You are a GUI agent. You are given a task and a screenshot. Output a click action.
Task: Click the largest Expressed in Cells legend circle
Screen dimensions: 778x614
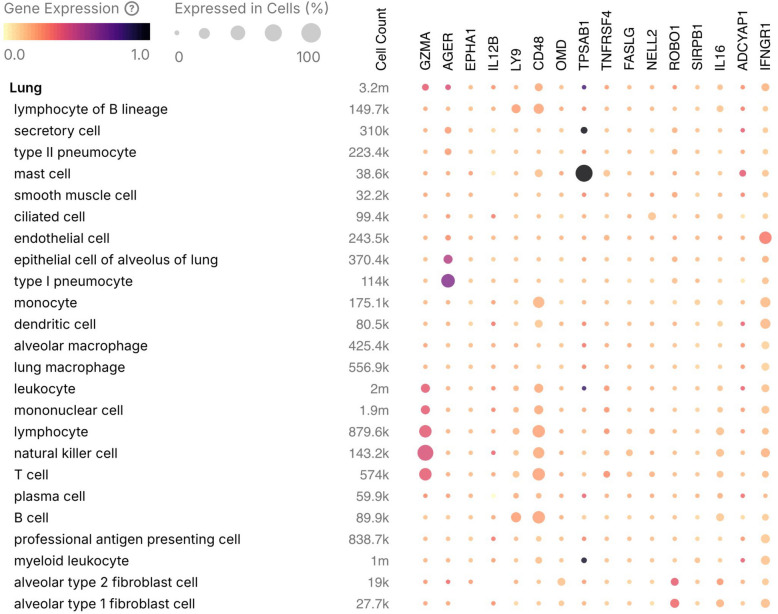coord(310,33)
